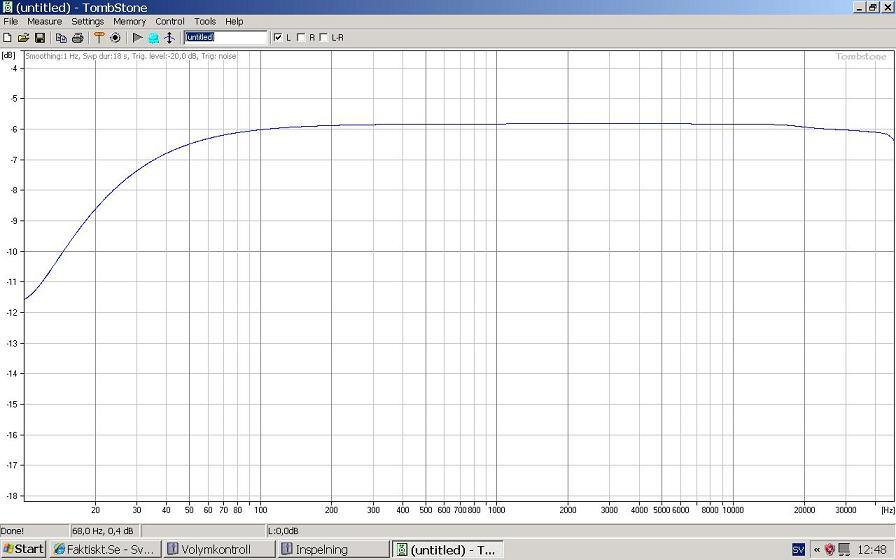Enable the L-R channel checkbox
Viewport: 896px width, 560px height.
coord(323,38)
